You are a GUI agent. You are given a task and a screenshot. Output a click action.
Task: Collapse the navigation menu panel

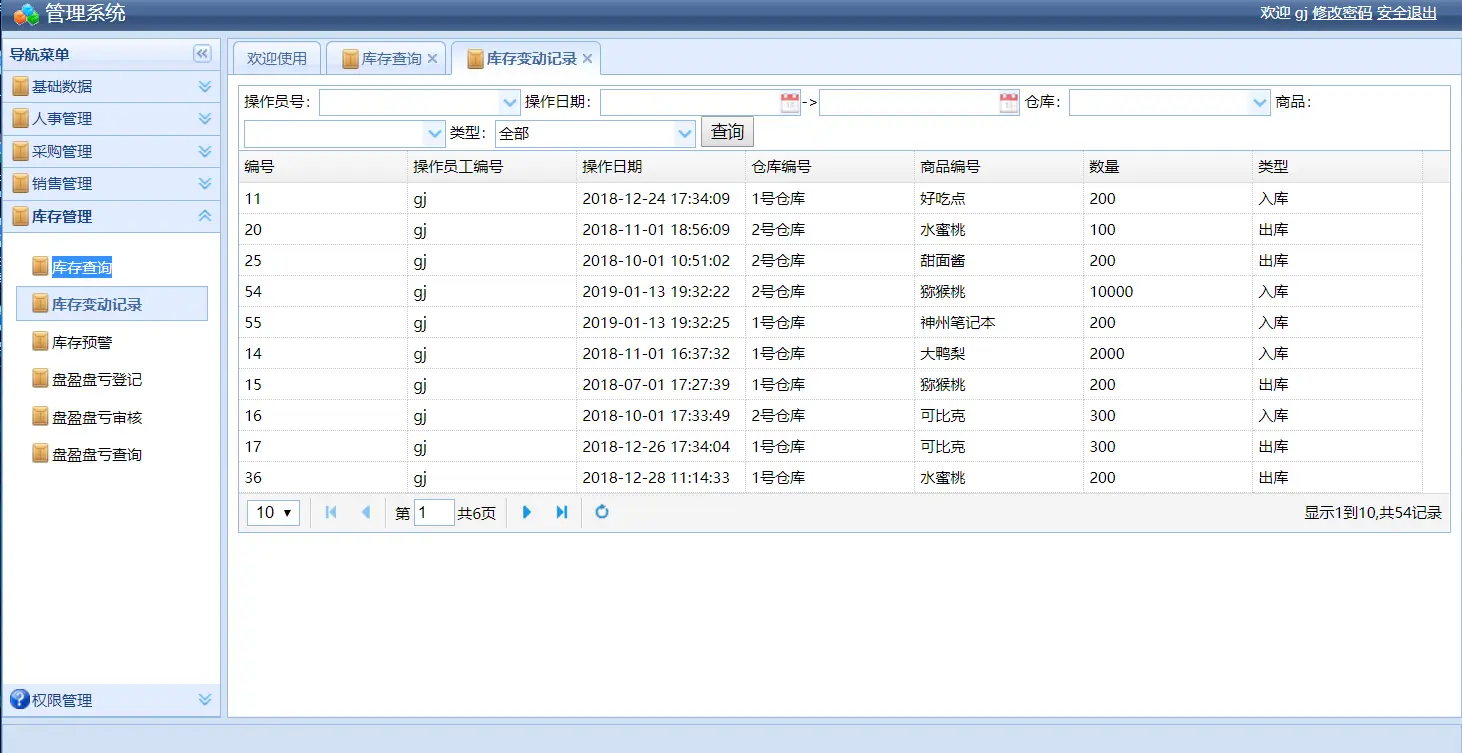(202, 54)
